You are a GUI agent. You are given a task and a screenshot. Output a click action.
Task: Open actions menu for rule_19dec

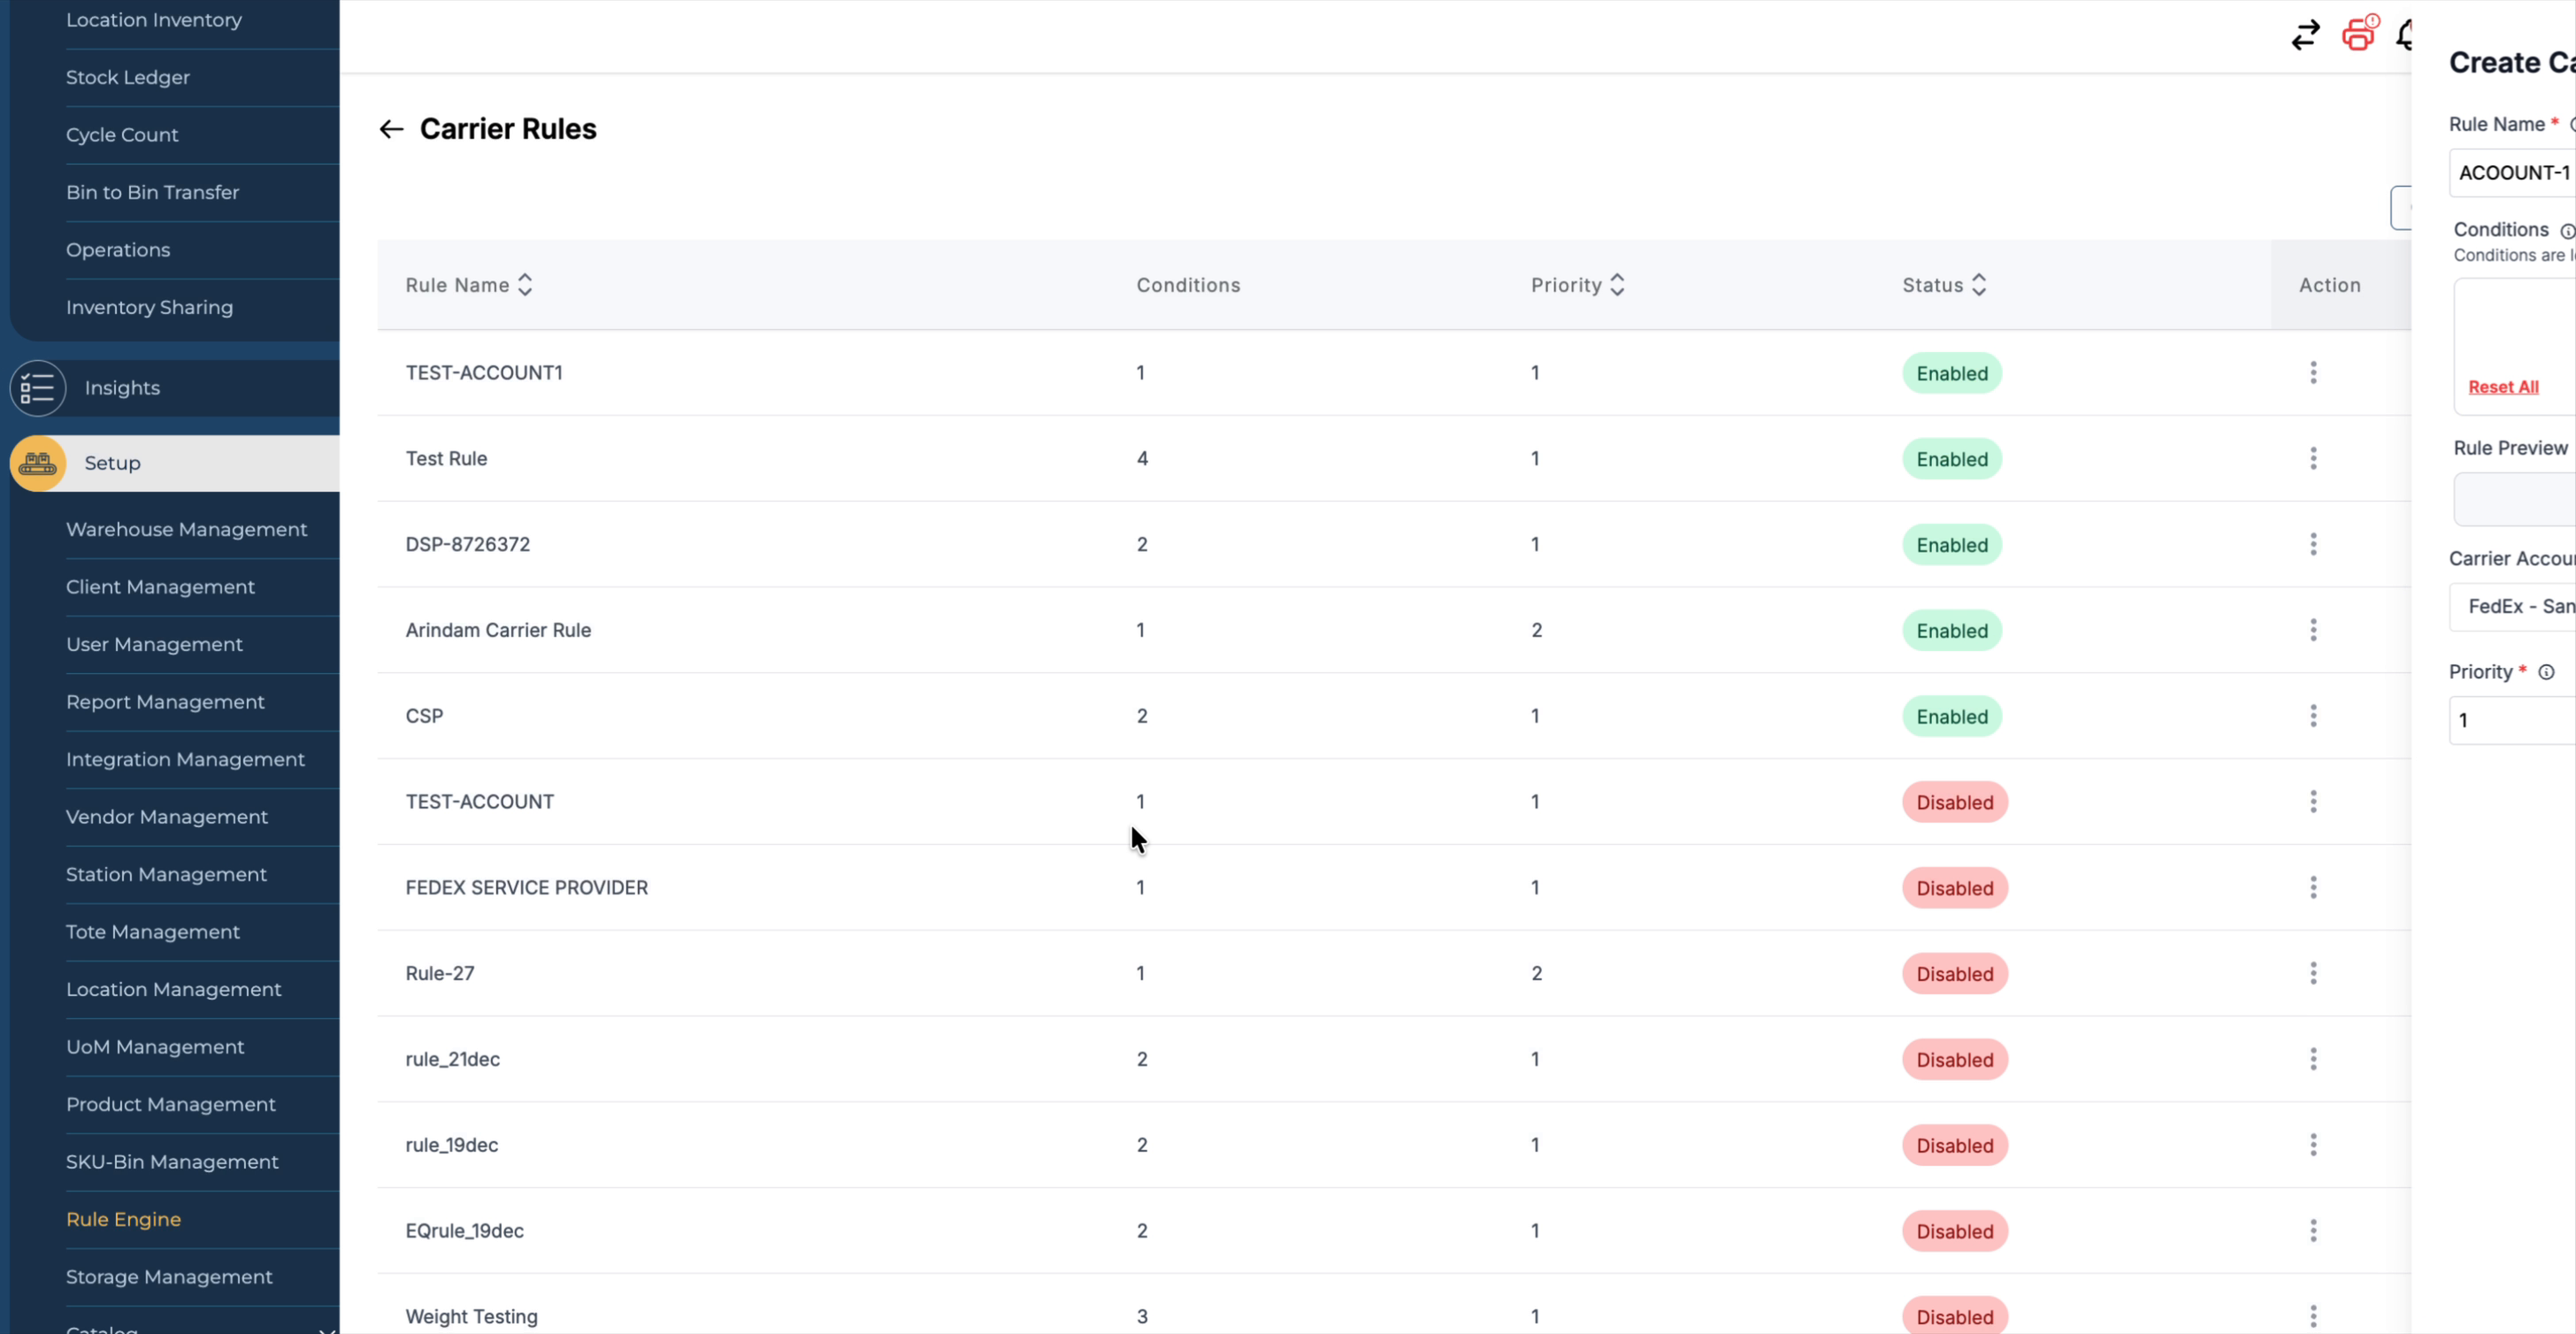tap(2313, 1146)
